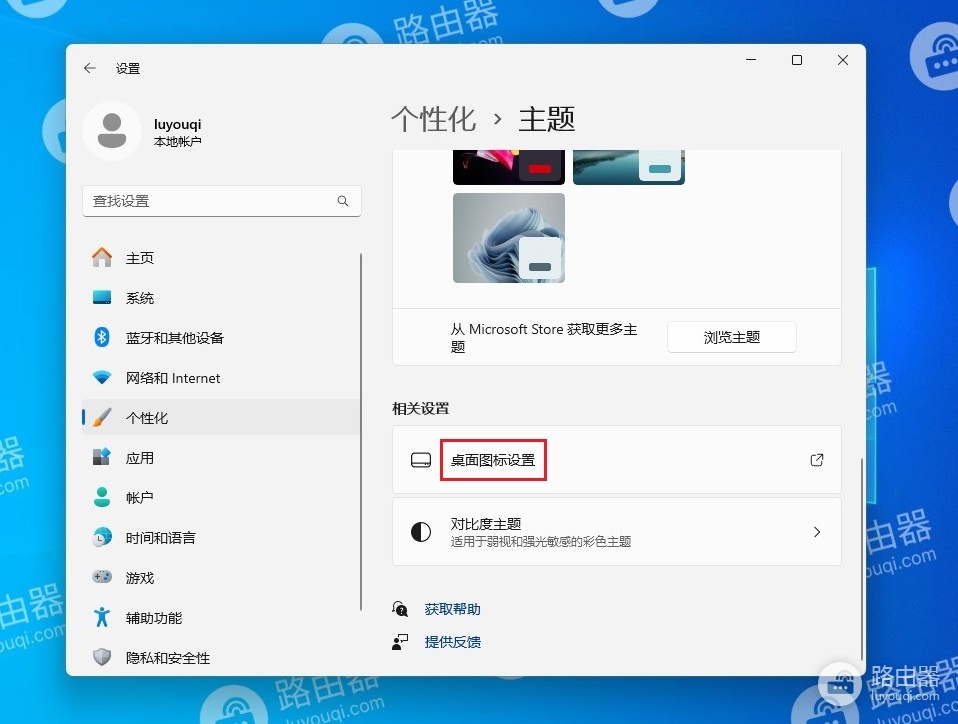Click the 应用 apps icon
Image resolution: width=958 pixels, height=724 pixels.
tap(102, 457)
